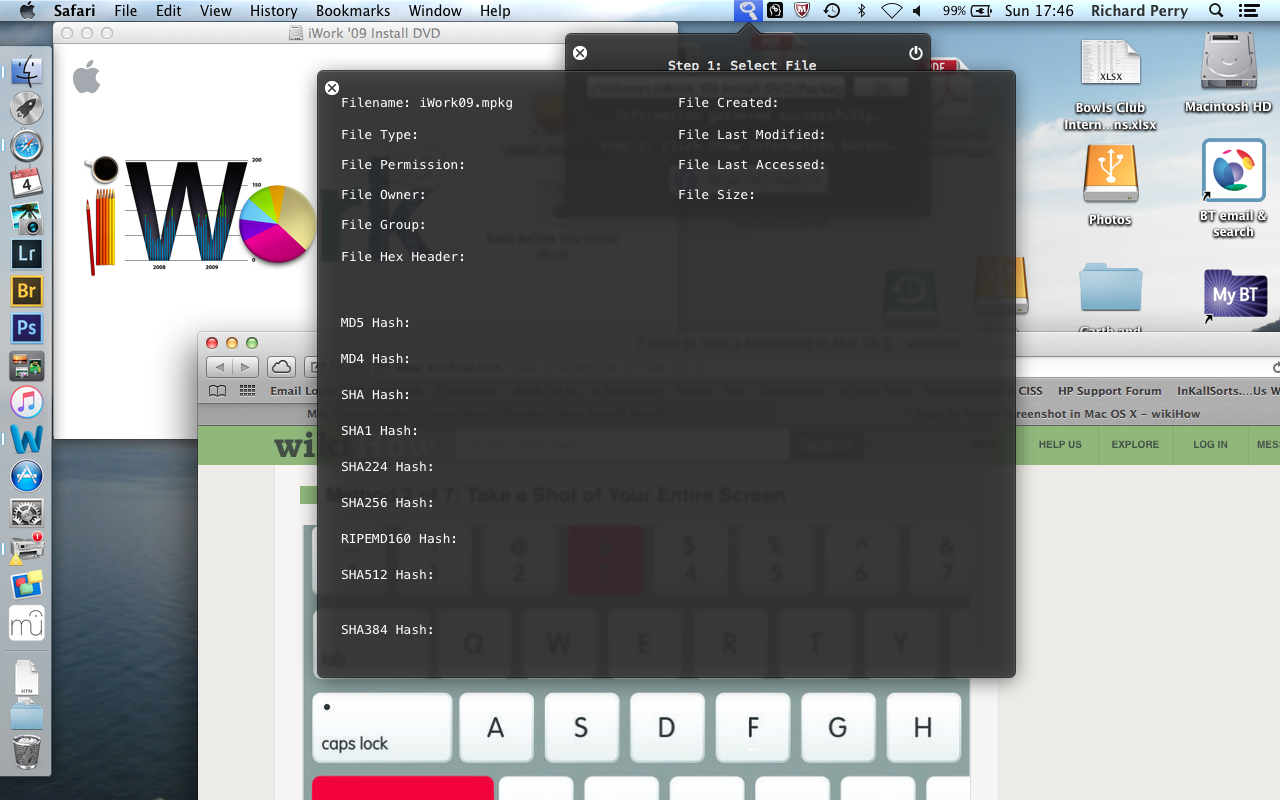
Task: Click the Safari forward arrow button
Action: coord(246,367)
